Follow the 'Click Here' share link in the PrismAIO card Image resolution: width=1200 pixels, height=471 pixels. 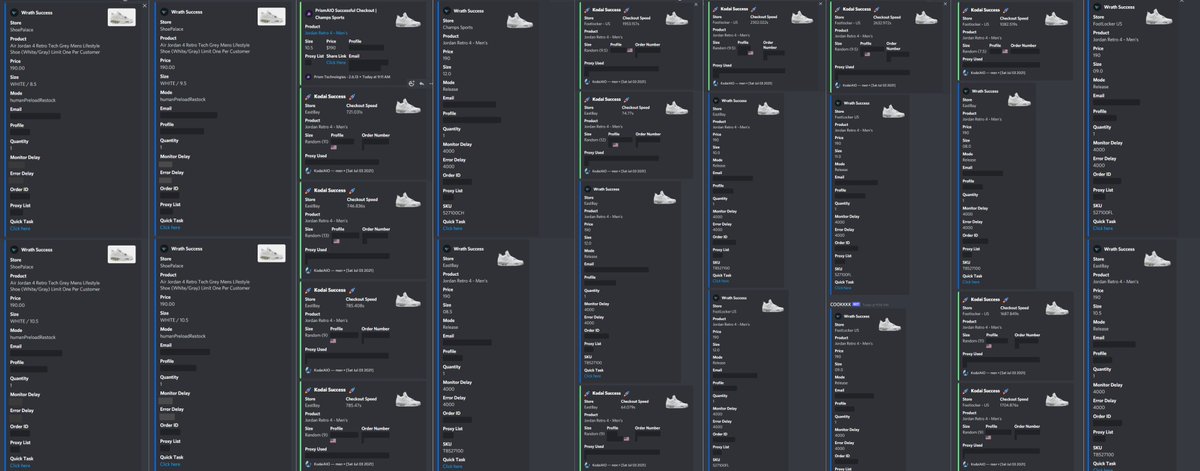pyautogui.click(x=335, y=62)
